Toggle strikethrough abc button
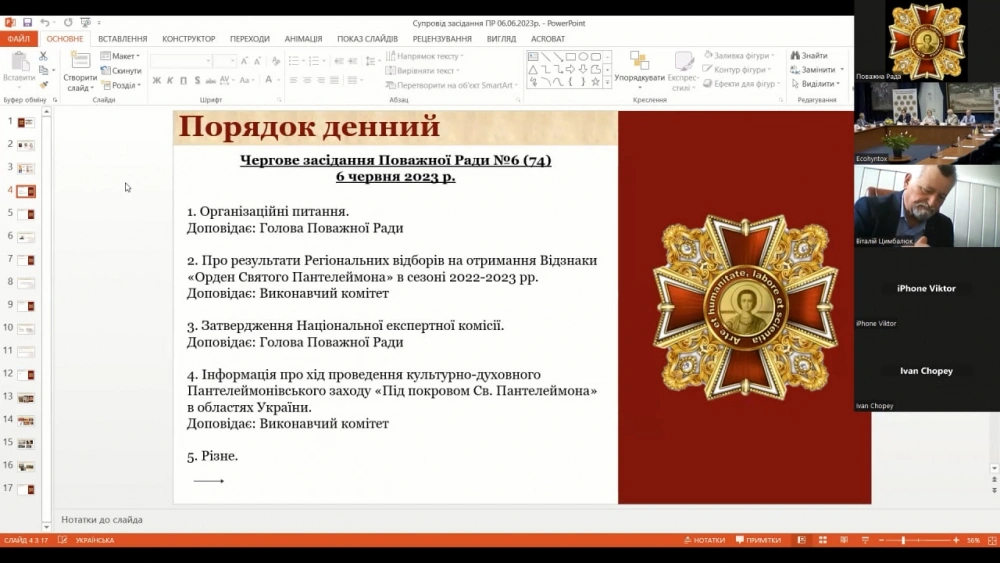The height and width of the screenshot is (563, 1000). pos(210,80)
